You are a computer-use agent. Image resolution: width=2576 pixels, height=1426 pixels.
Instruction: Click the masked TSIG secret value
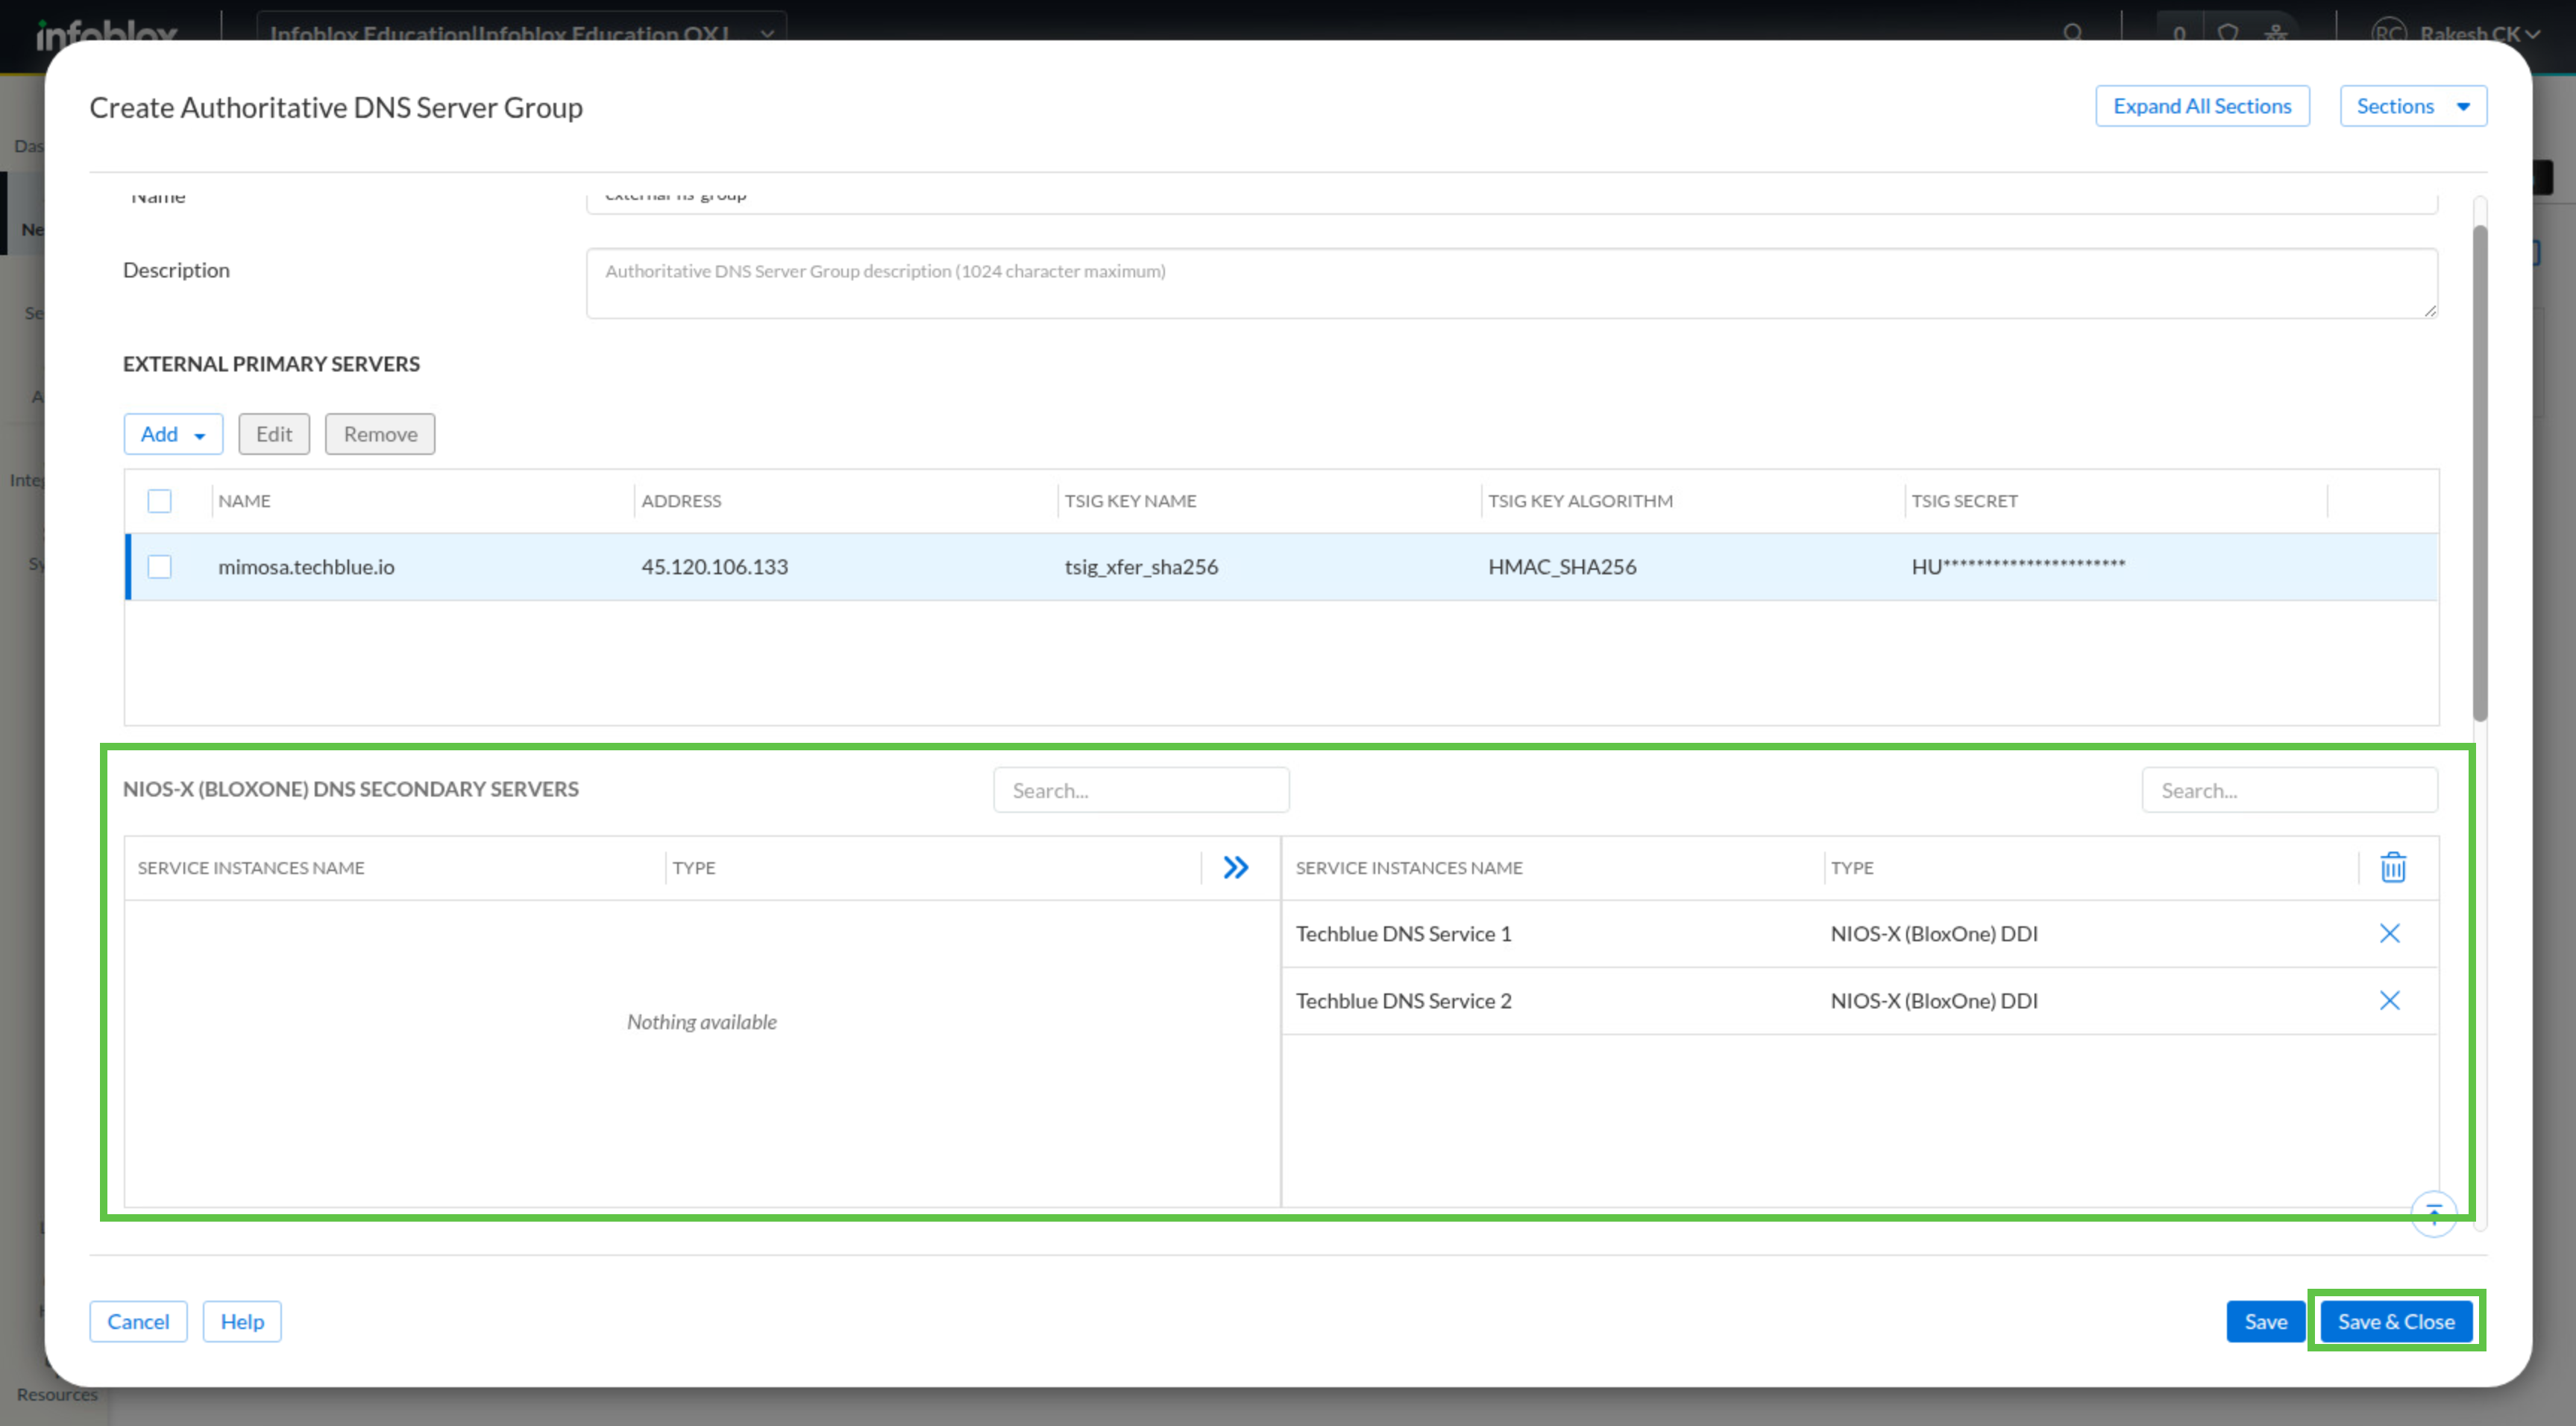[2018, 566]
